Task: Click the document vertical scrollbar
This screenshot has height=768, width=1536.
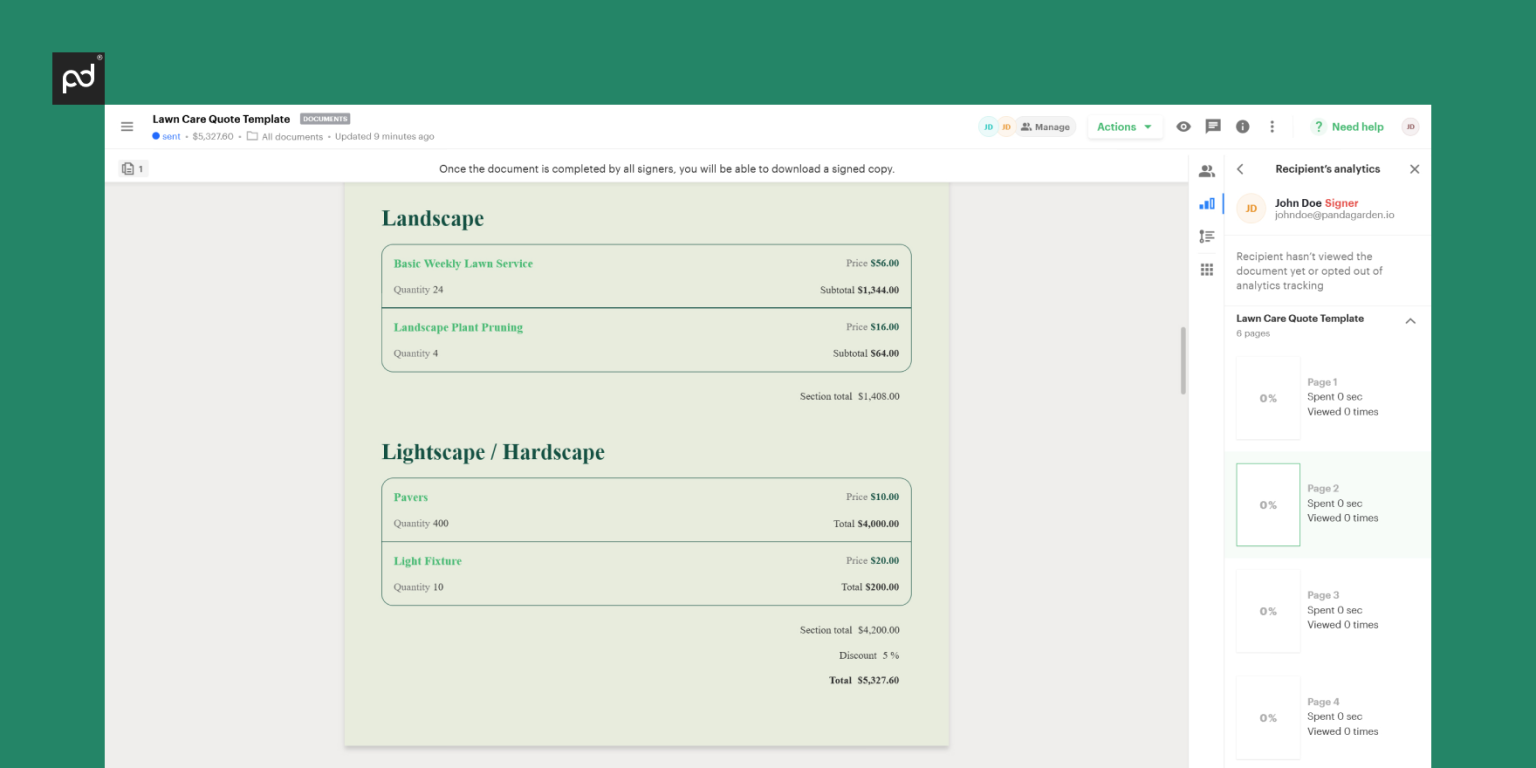Action: (1183, 360)
